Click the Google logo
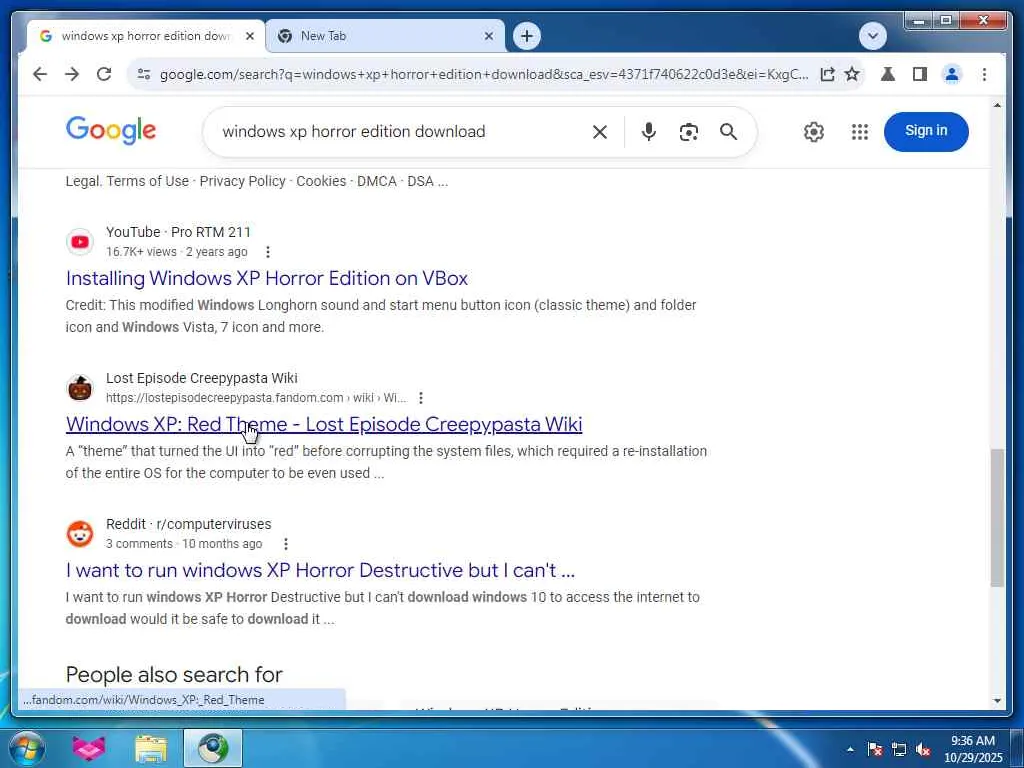Image resolution: width=1024 pixels, height=768 pixels. [x=111, y=131]
